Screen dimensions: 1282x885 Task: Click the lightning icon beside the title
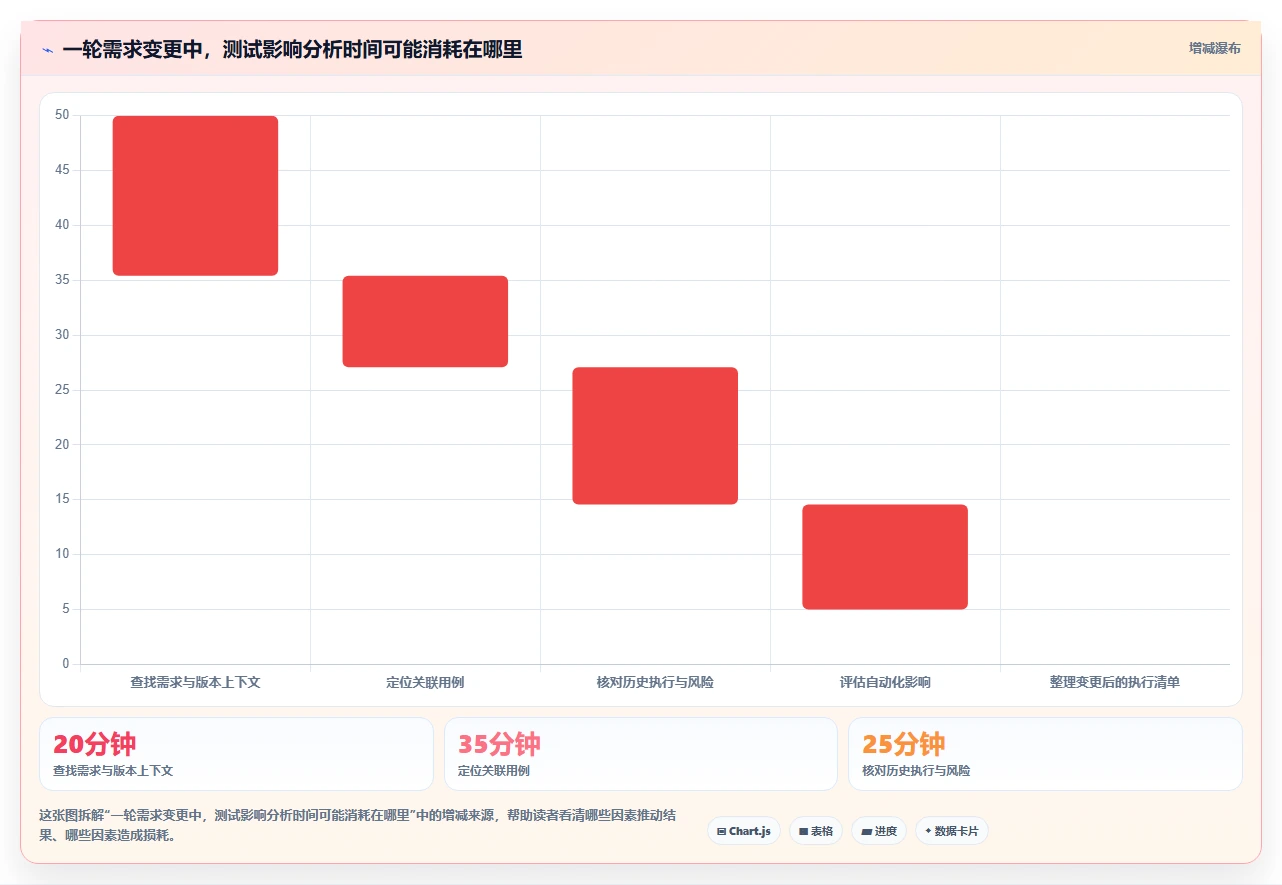tap(47, 50)
